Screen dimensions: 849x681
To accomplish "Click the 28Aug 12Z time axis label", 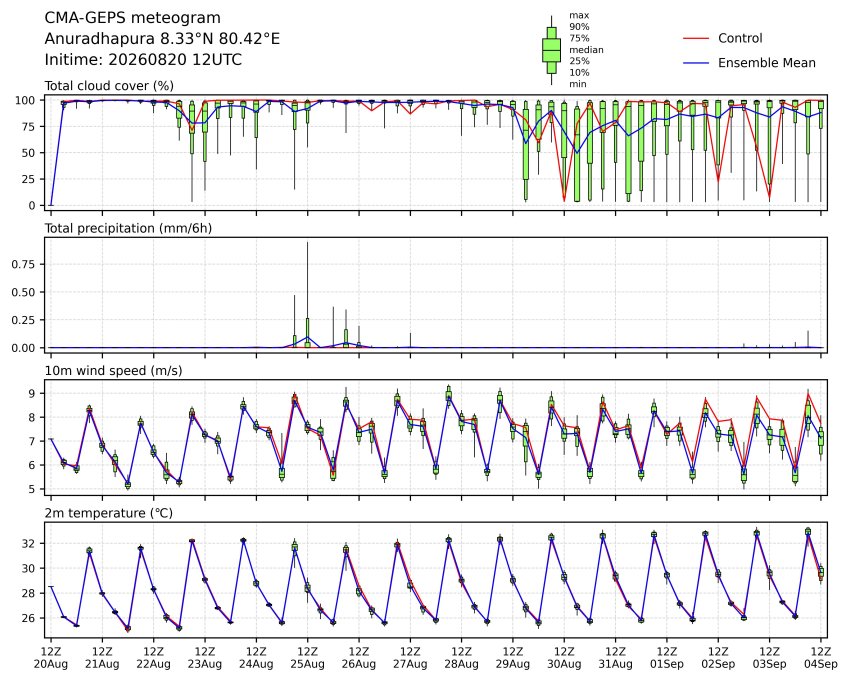I will [x=461, y=657].
